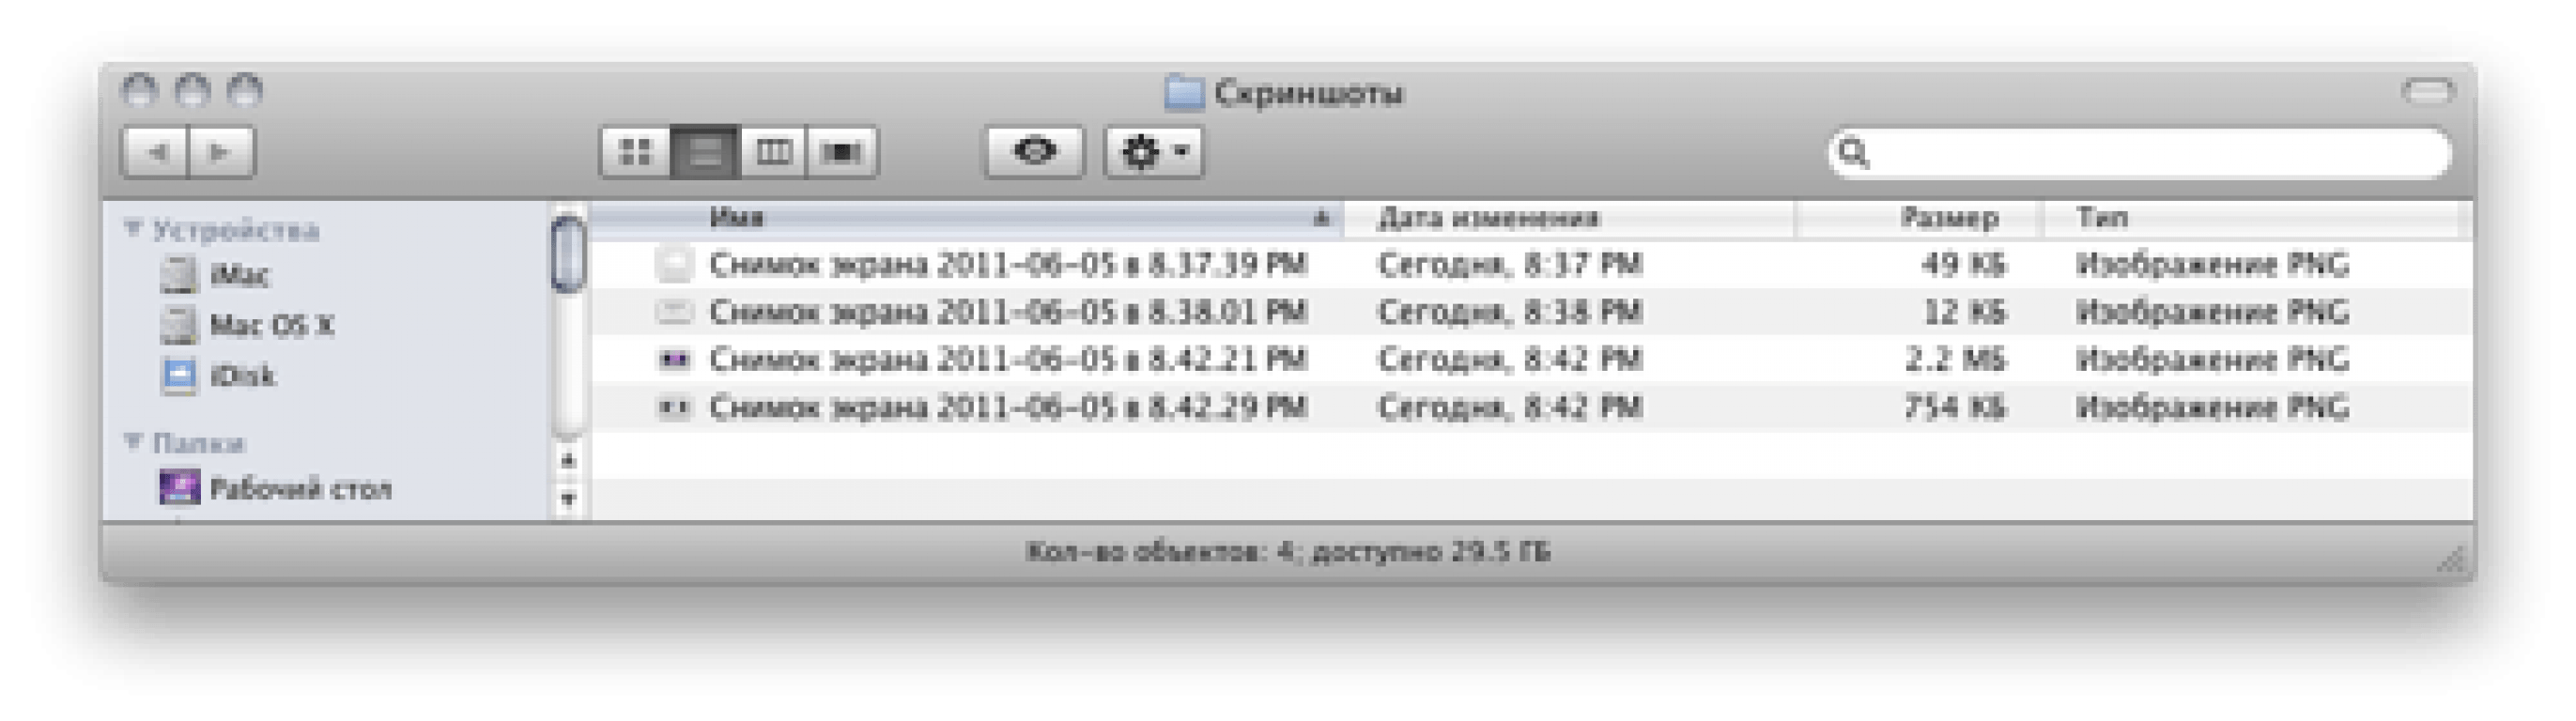Collapse the Устройства sidebar section
This screenshot has width=2576, height=721.
pyautogui.click(x=132, y=229)
